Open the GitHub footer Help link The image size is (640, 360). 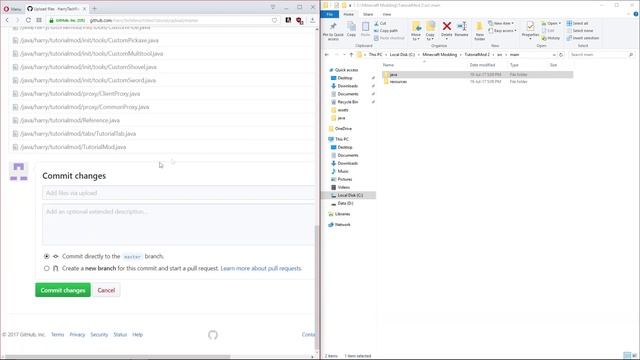coord(138,334)
